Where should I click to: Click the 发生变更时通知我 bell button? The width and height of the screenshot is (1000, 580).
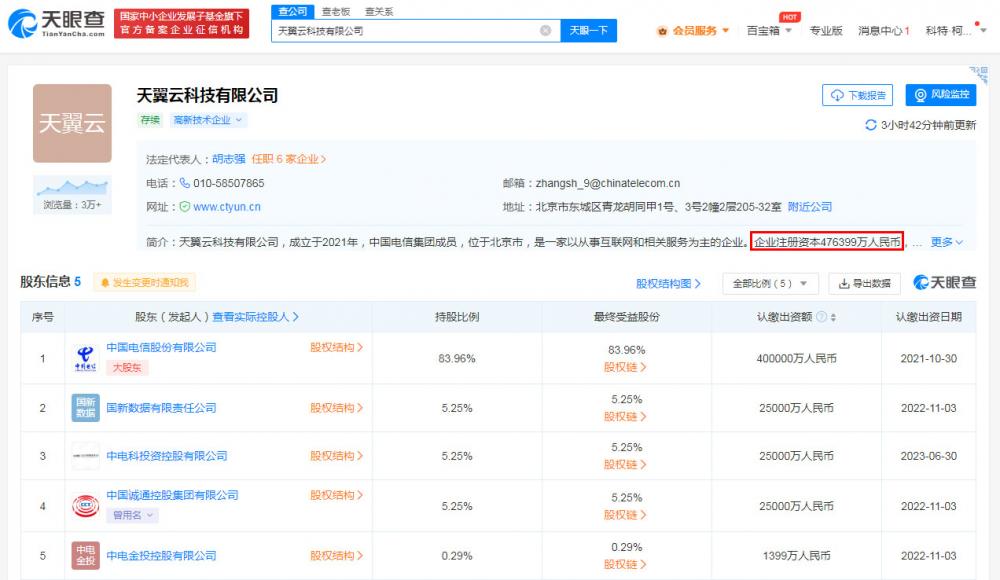(x=145, y=282)
